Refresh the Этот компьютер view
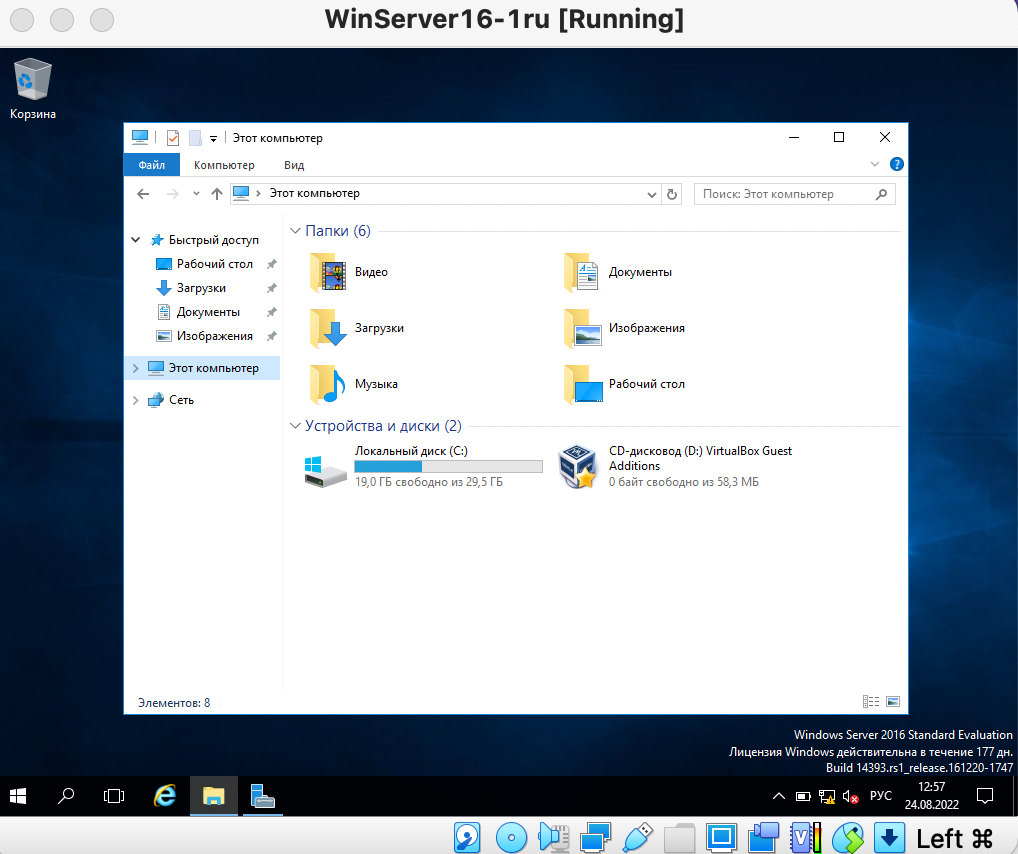1018x854 pixels. (x=672, y=194)
